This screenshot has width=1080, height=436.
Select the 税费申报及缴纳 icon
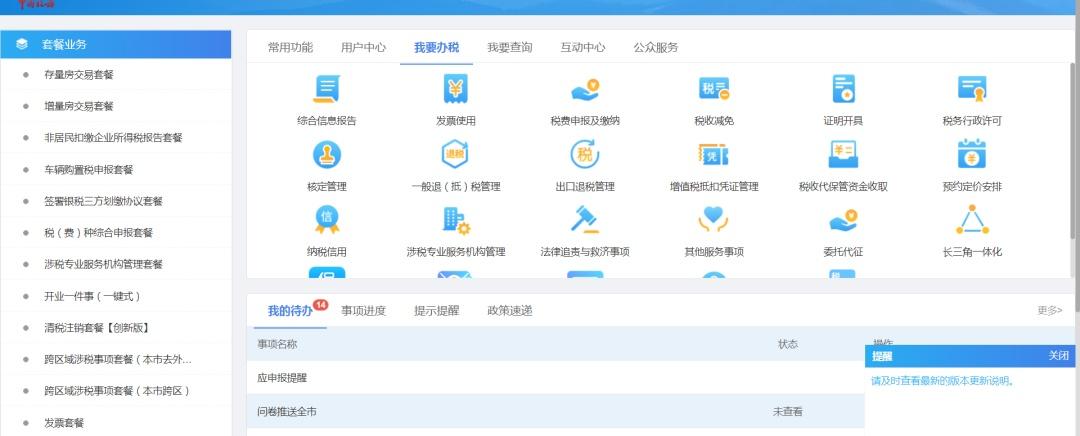point(585,90)
